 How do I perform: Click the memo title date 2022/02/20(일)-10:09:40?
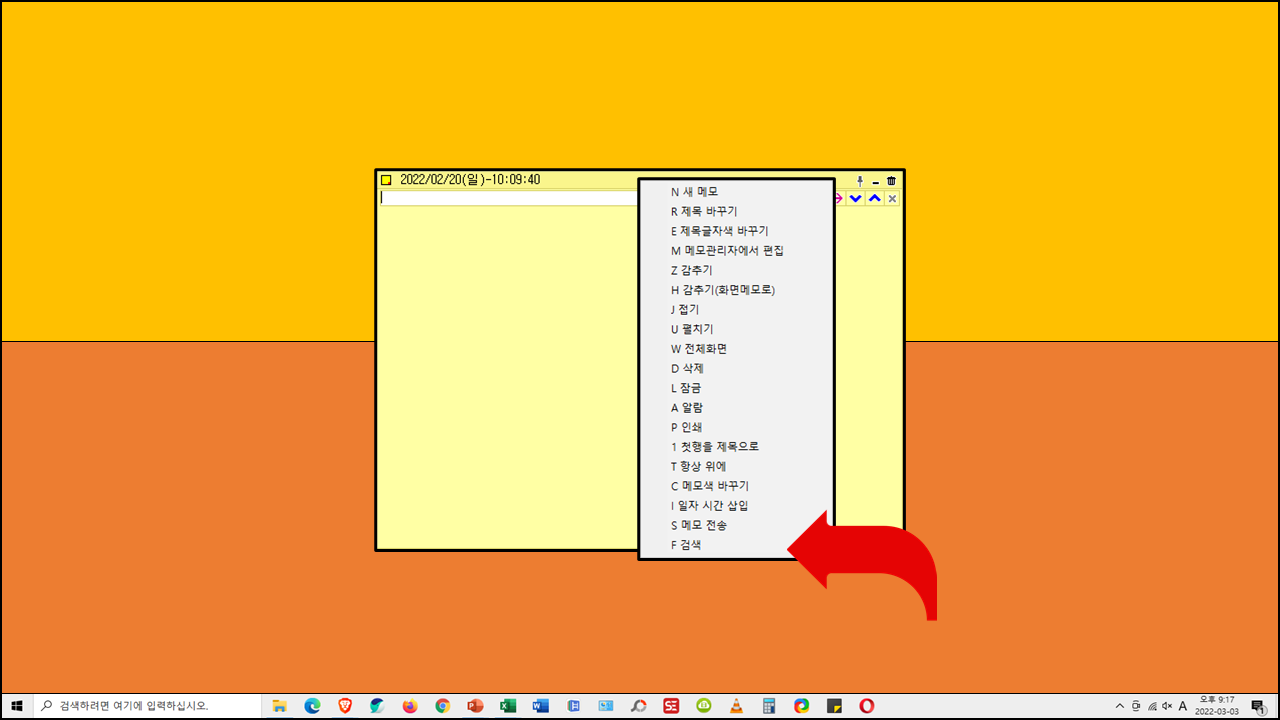click(x=470, y=180)
